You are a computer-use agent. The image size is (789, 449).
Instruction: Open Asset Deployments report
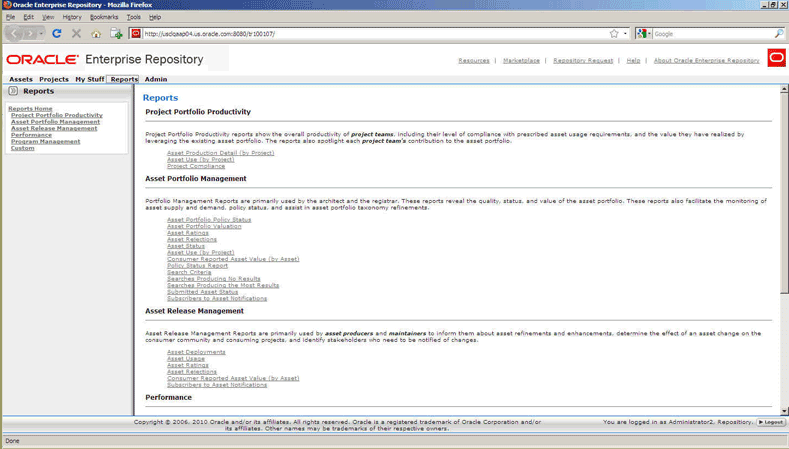196,352
